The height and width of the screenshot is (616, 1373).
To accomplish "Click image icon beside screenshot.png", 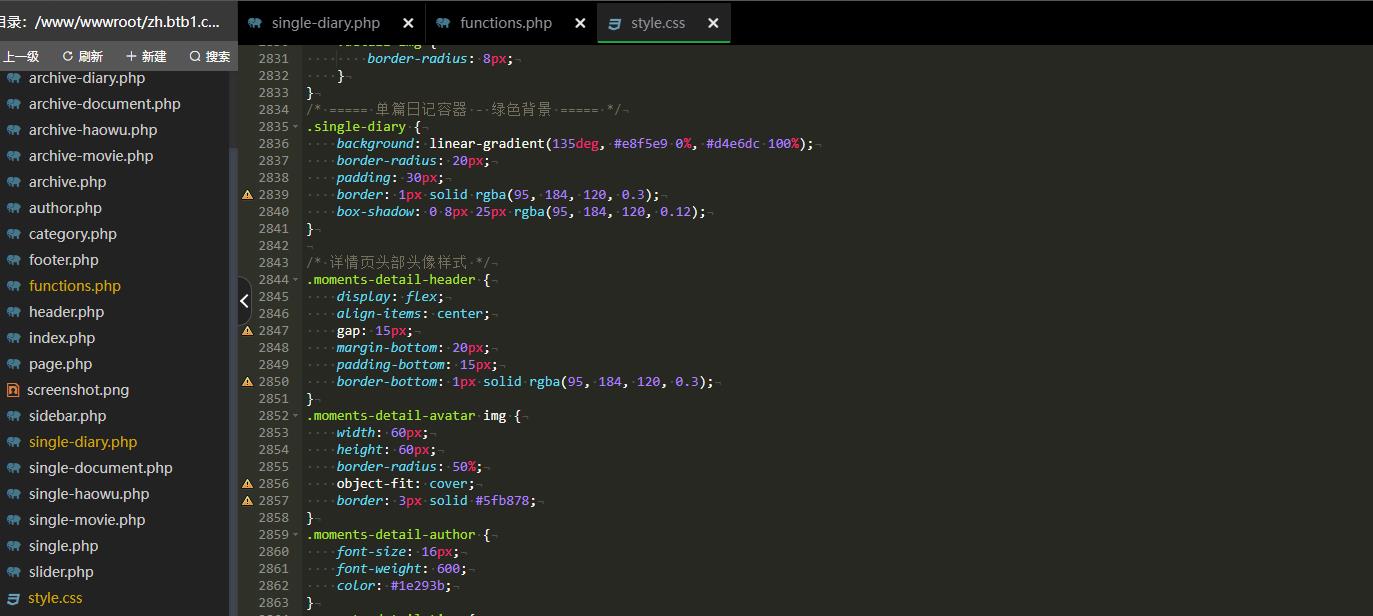I will pyautogui.click(x=13, y=390).
